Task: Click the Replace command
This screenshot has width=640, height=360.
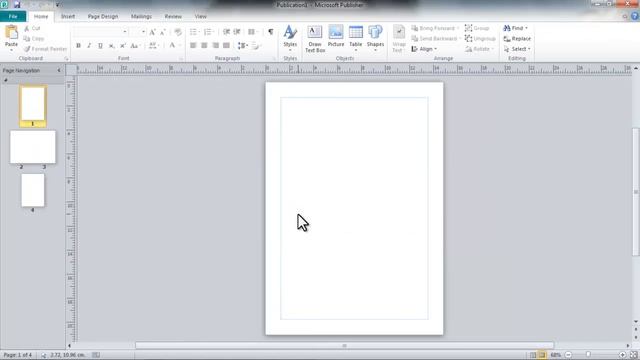Action: 517,39
